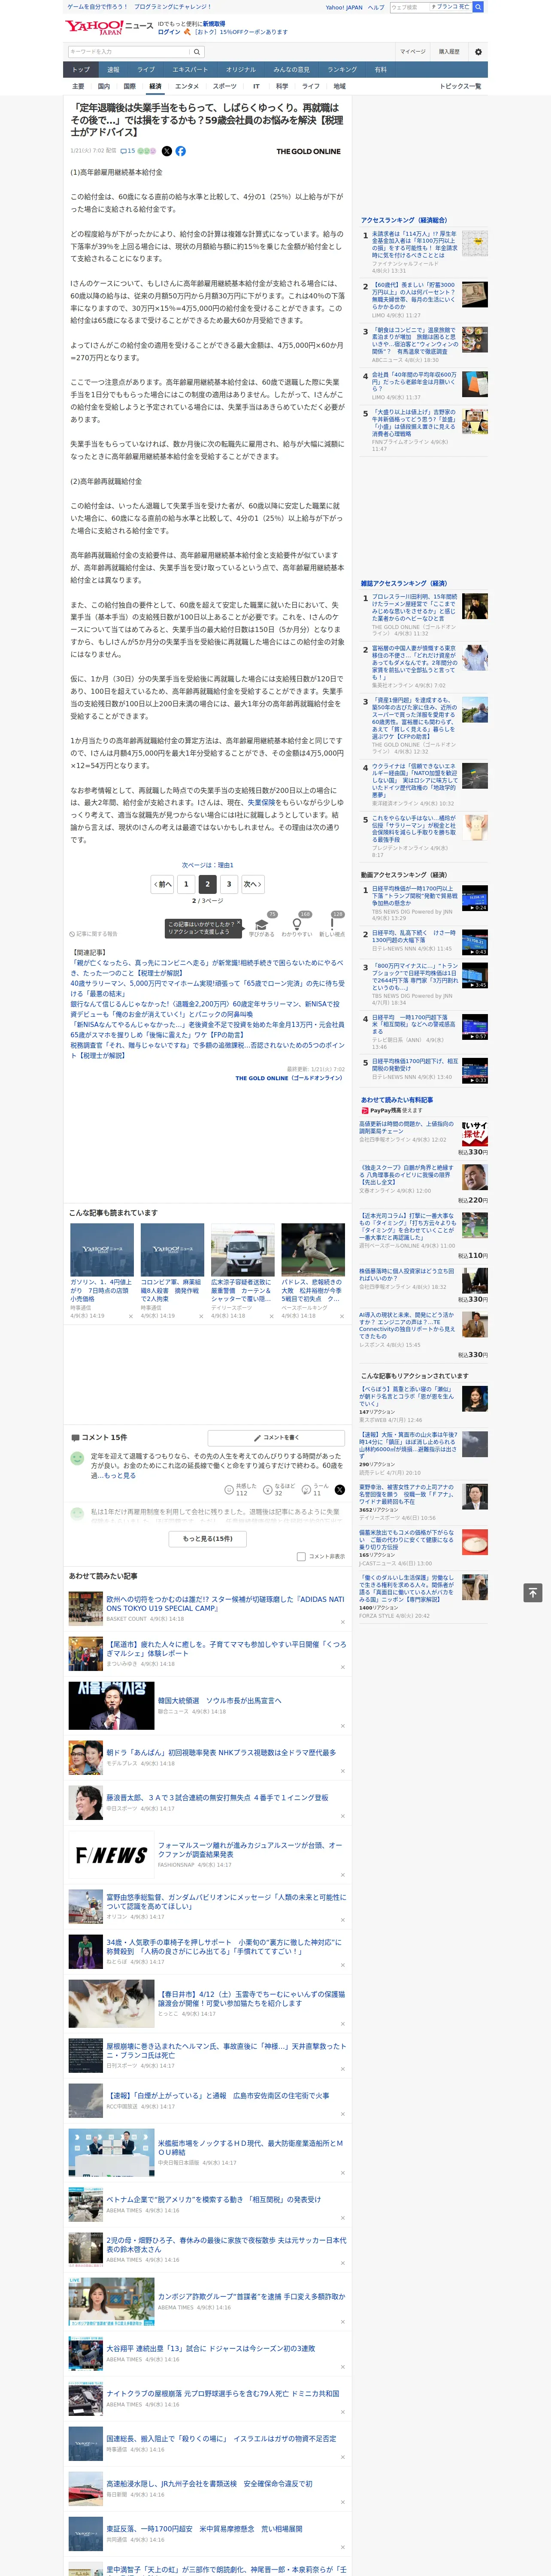Select the スポーツ category tab
Screen dimensions: 551x2576
click(225, 86)
